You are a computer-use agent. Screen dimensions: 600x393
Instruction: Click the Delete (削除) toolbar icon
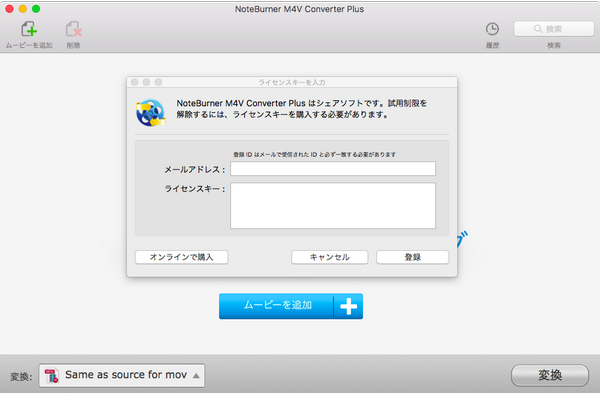(73, 29)
